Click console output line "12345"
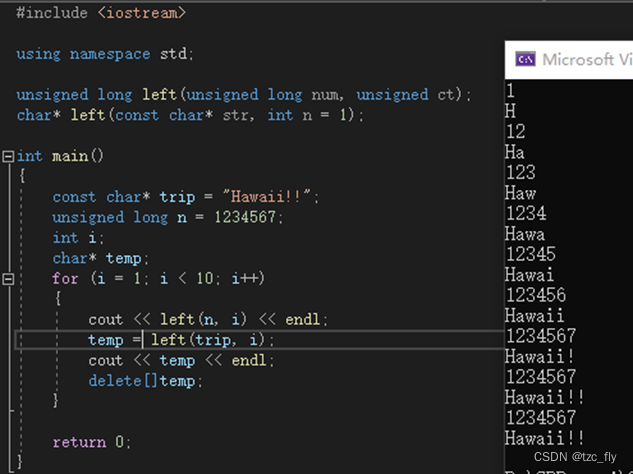This screenshot has width=633, height=474. 530,254
